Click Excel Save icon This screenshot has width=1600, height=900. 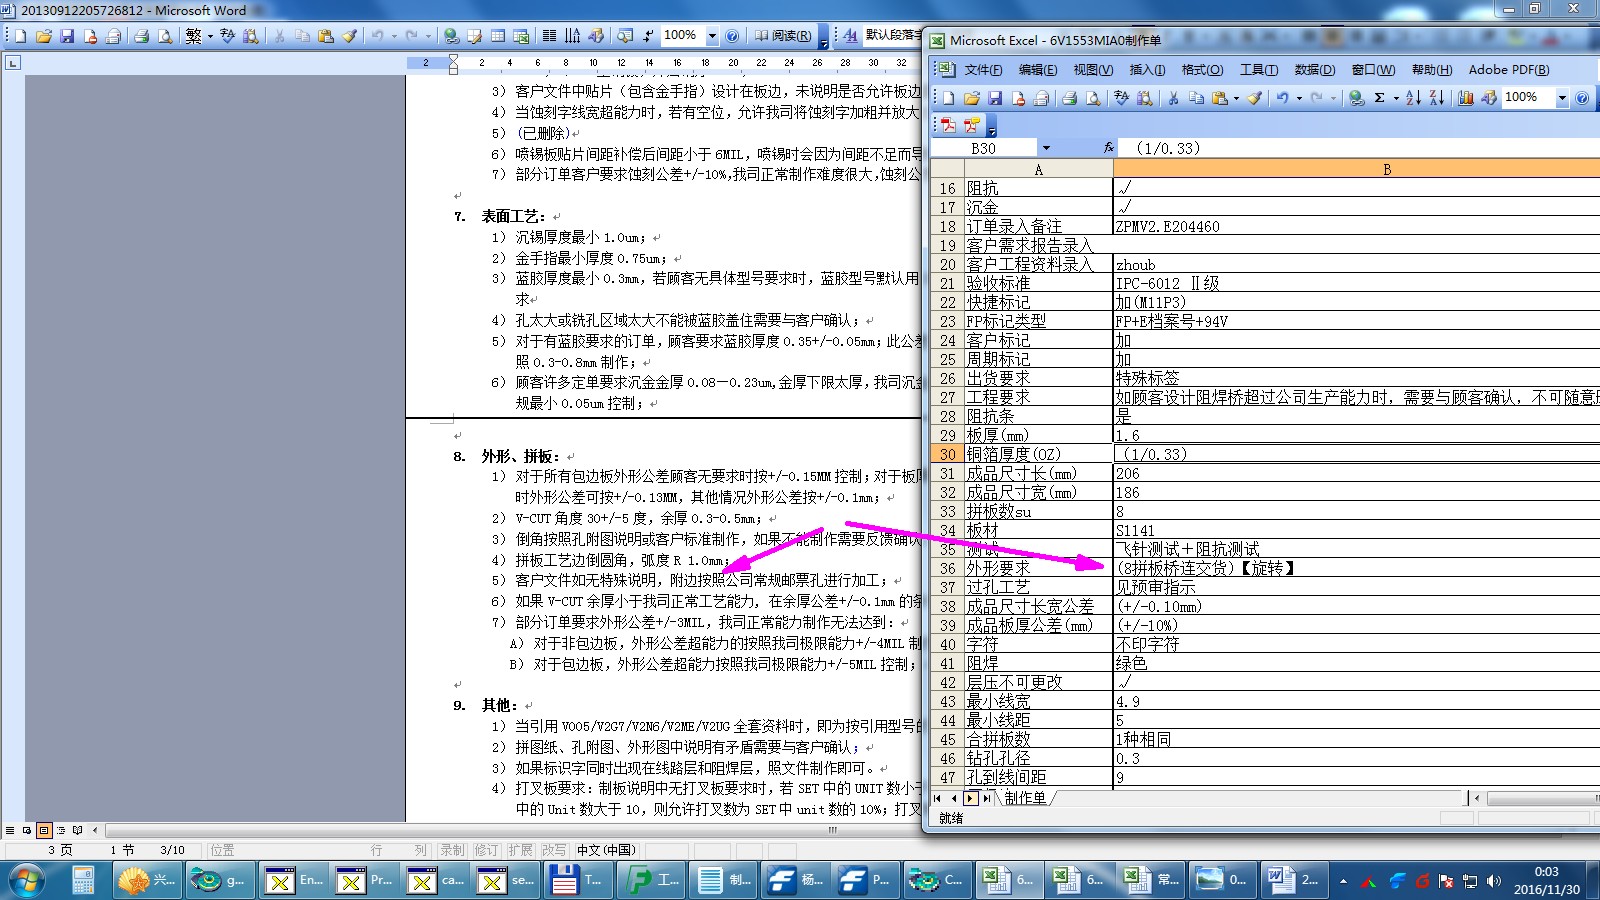coord(995,98)
